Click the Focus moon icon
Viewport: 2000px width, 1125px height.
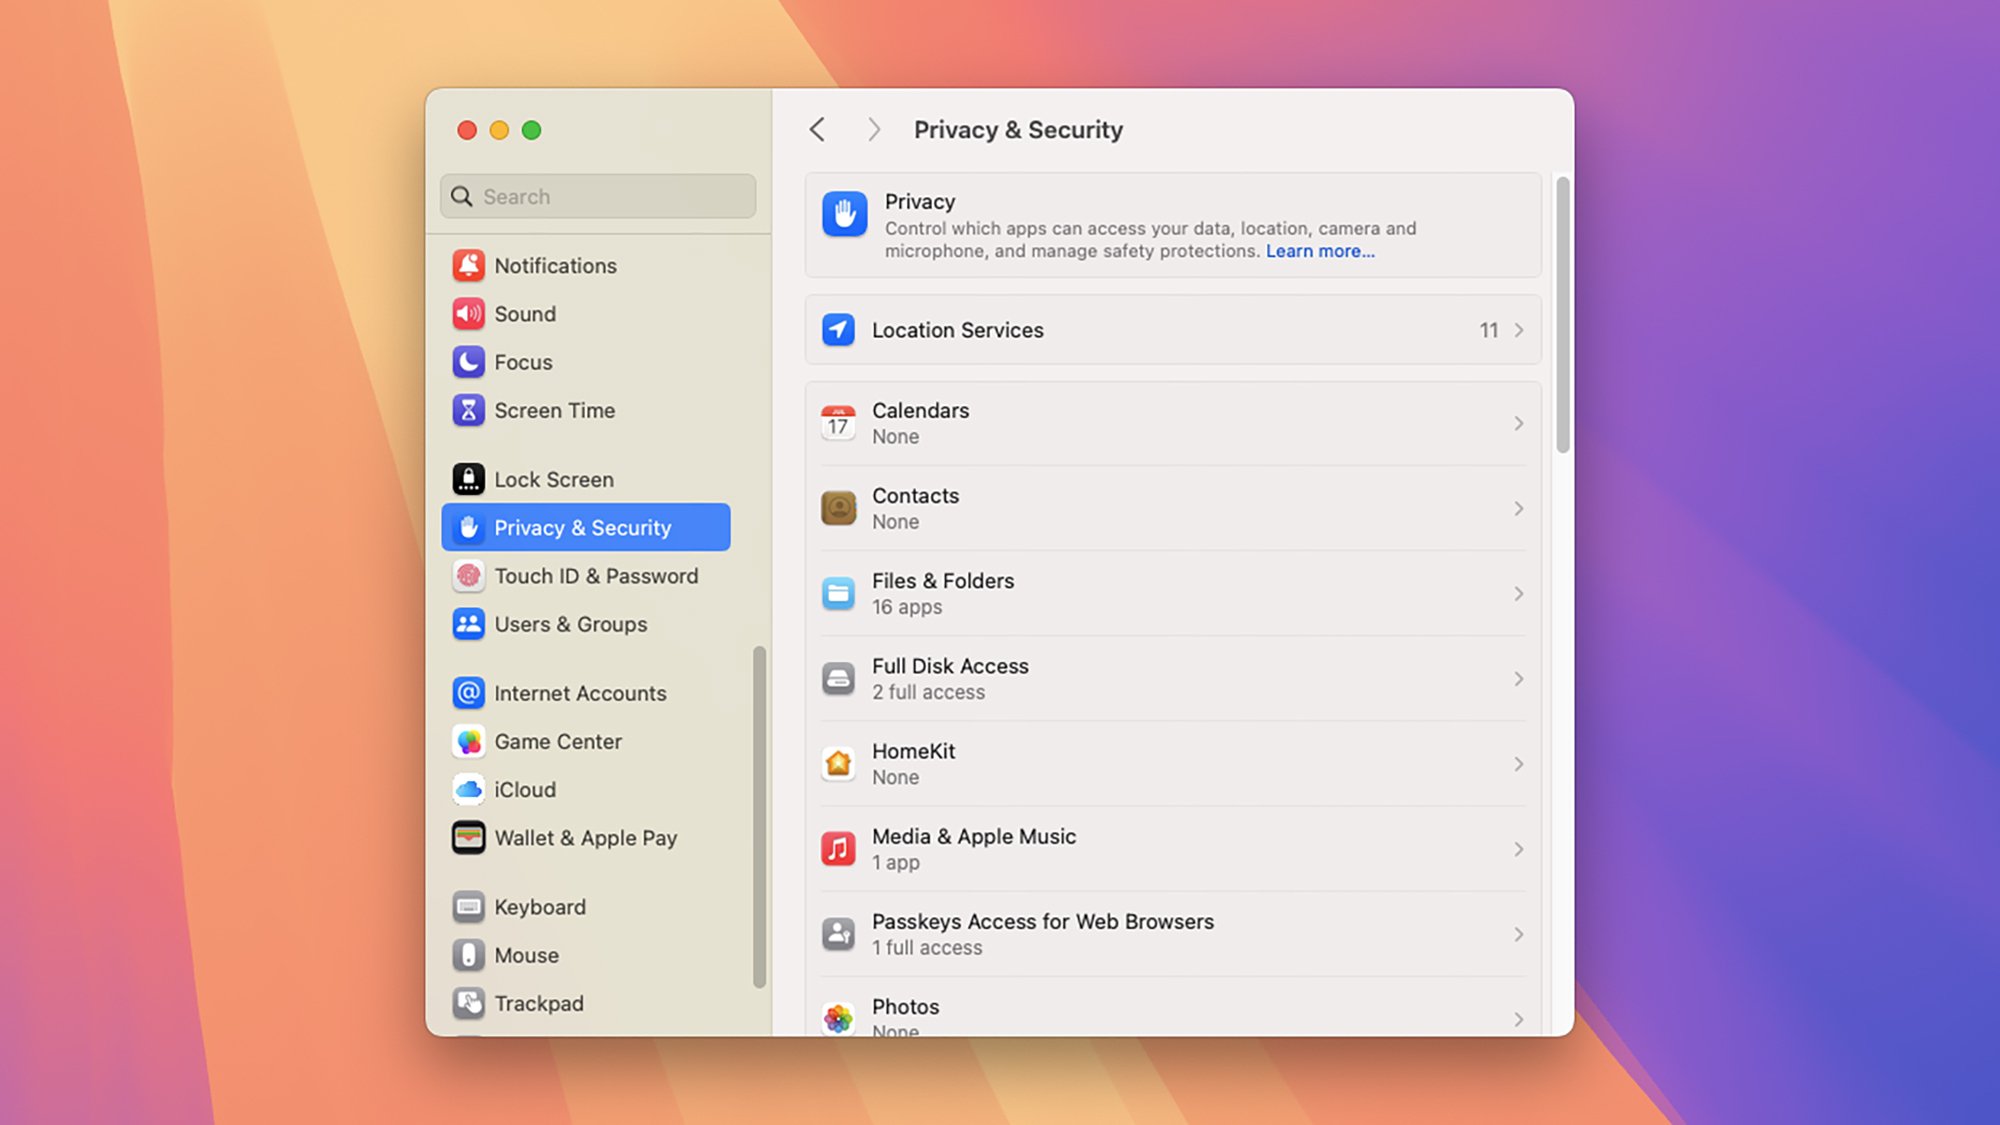coord(468,361)
